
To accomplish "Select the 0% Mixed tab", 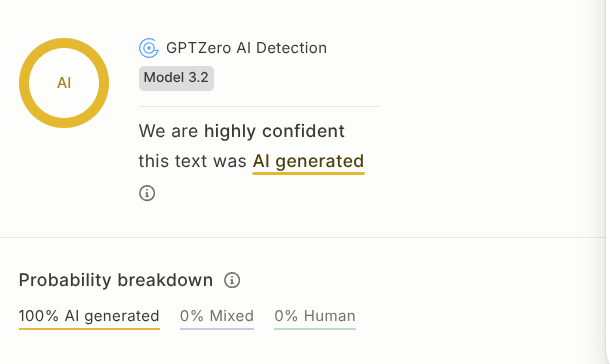I will 217,318.
